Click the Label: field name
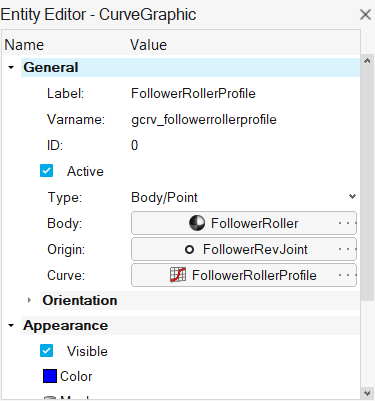Image resolution: width=375 pixels, height=401 pixels. [x=65, y=93]
